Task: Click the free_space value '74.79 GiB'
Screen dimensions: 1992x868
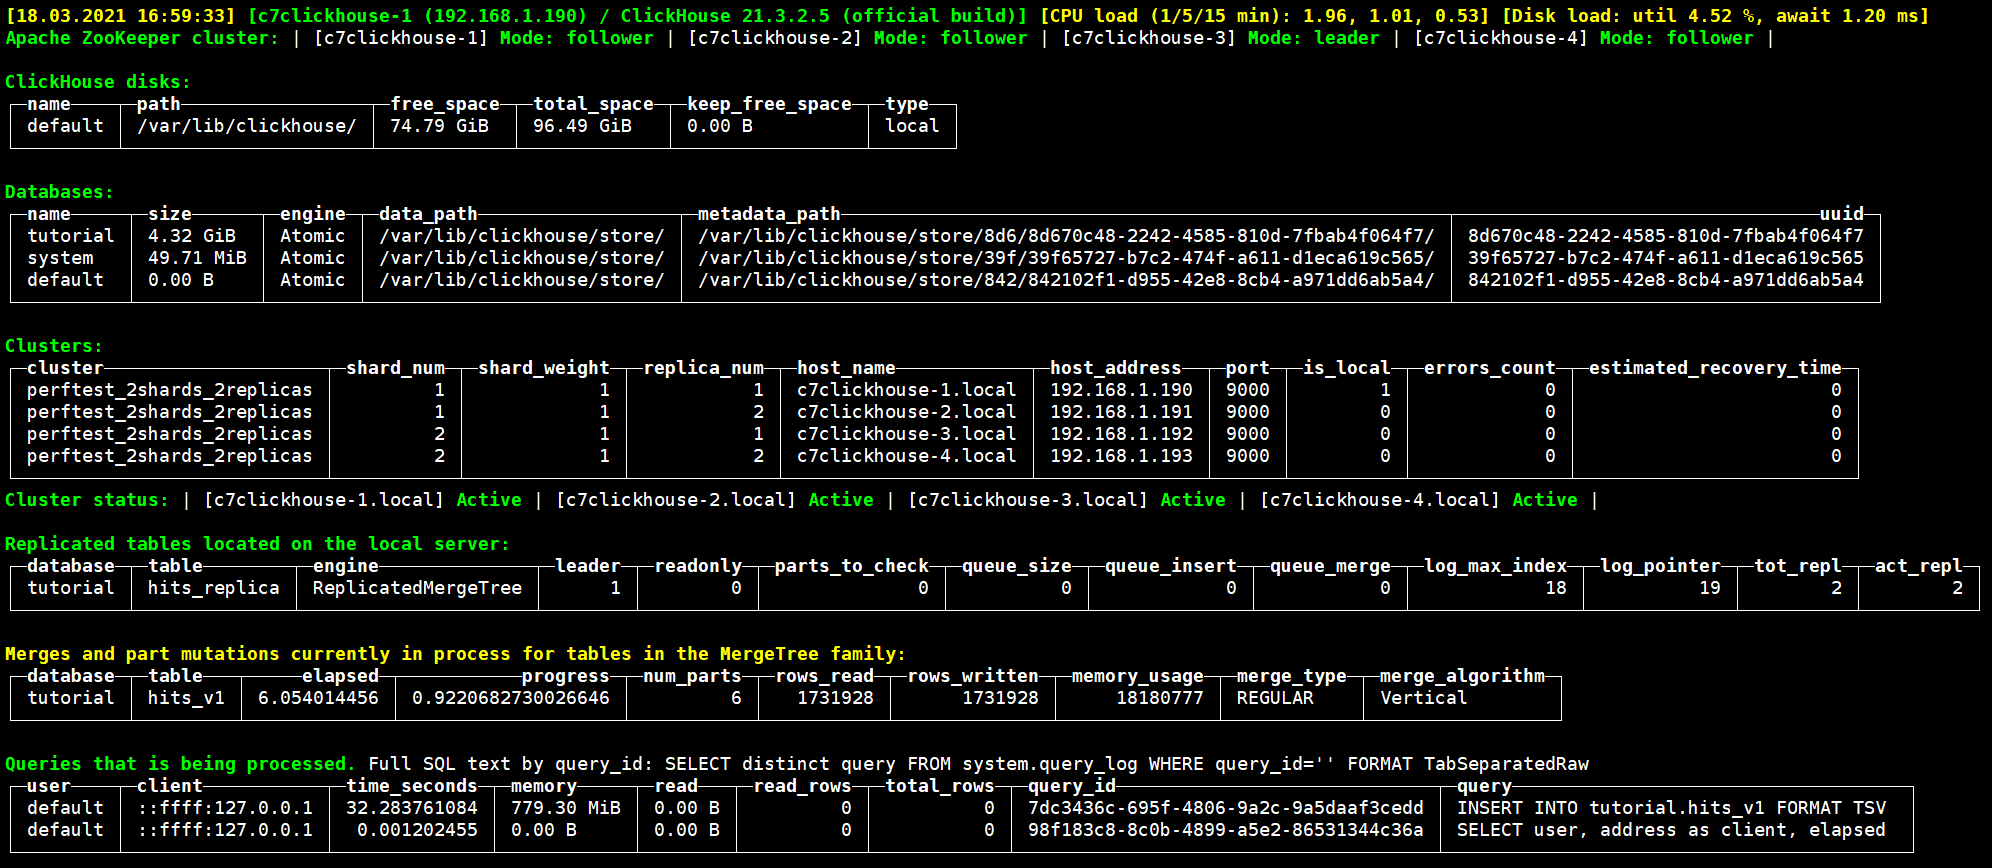Action: [439, 126]
